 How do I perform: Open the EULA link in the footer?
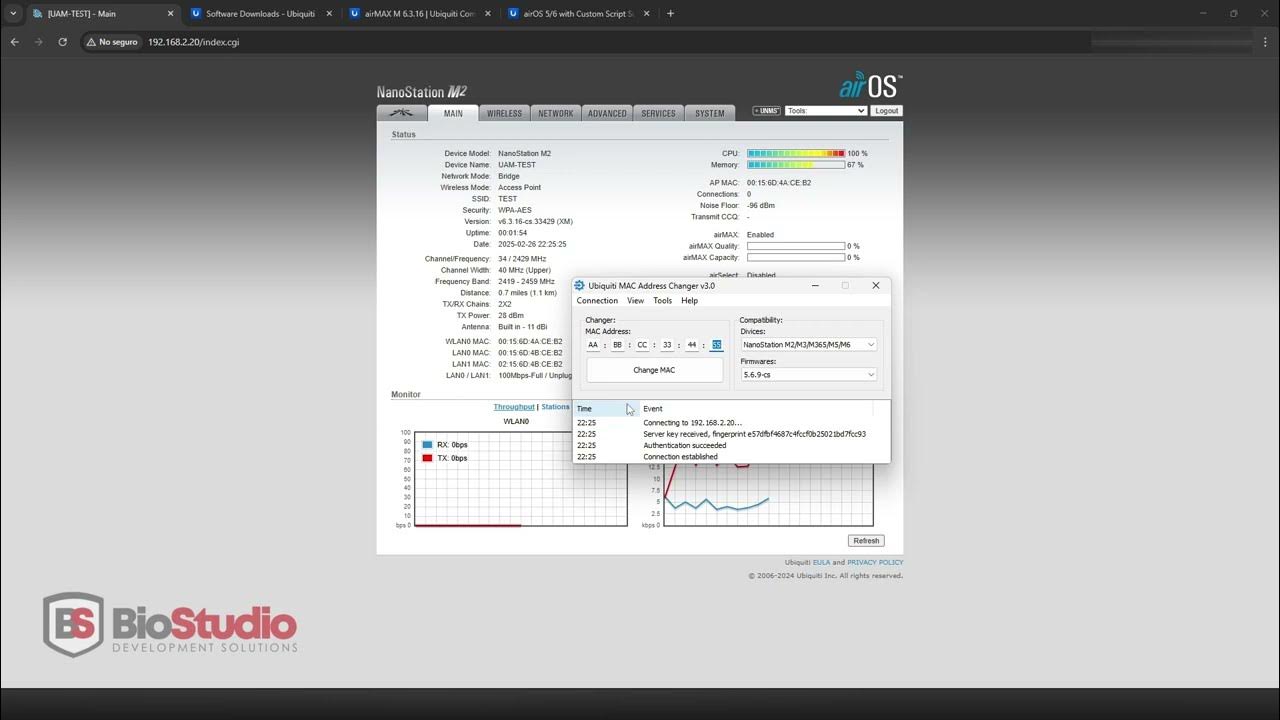coord(821,562)
